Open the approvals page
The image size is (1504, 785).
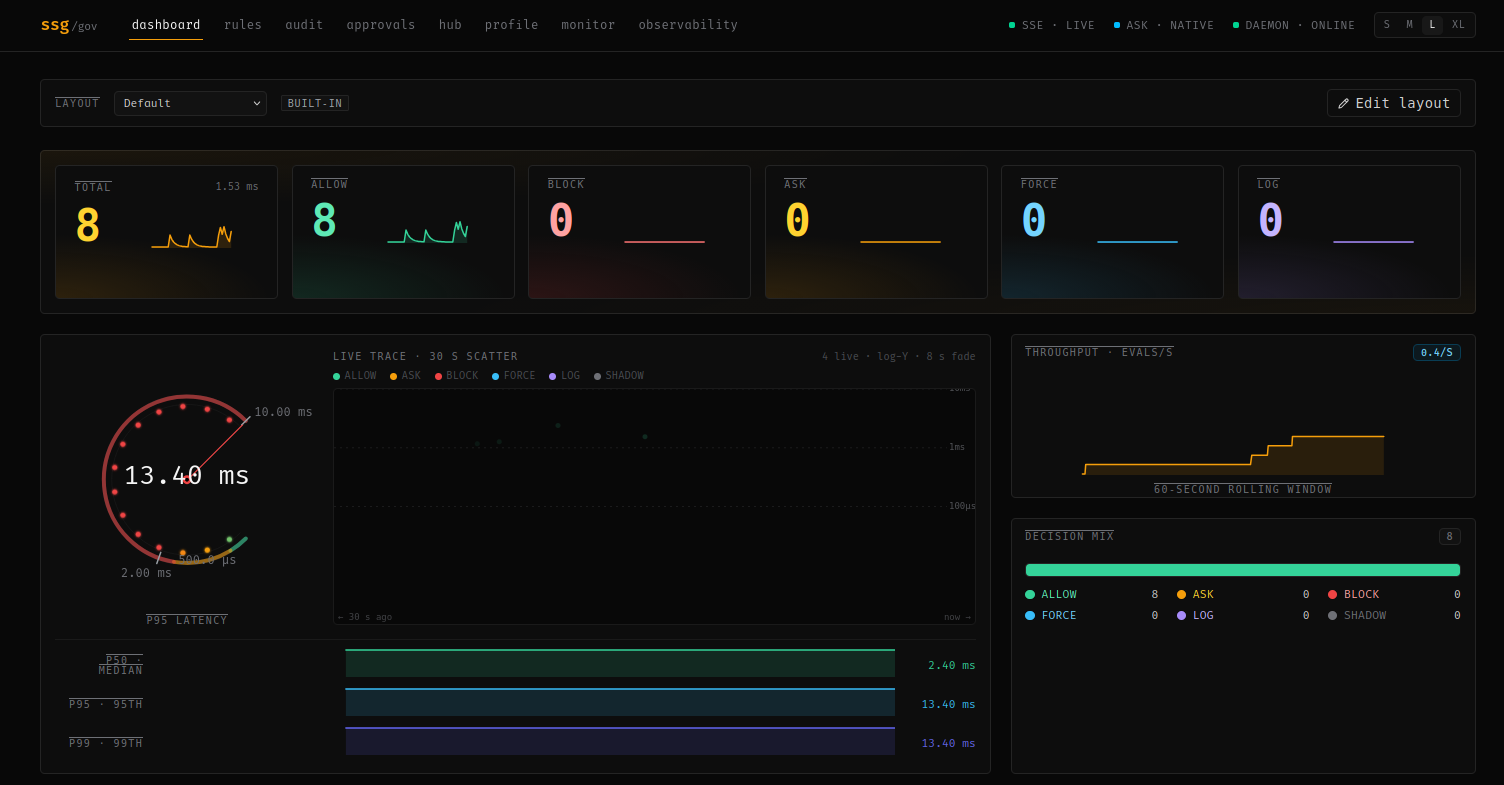(381, 25)
